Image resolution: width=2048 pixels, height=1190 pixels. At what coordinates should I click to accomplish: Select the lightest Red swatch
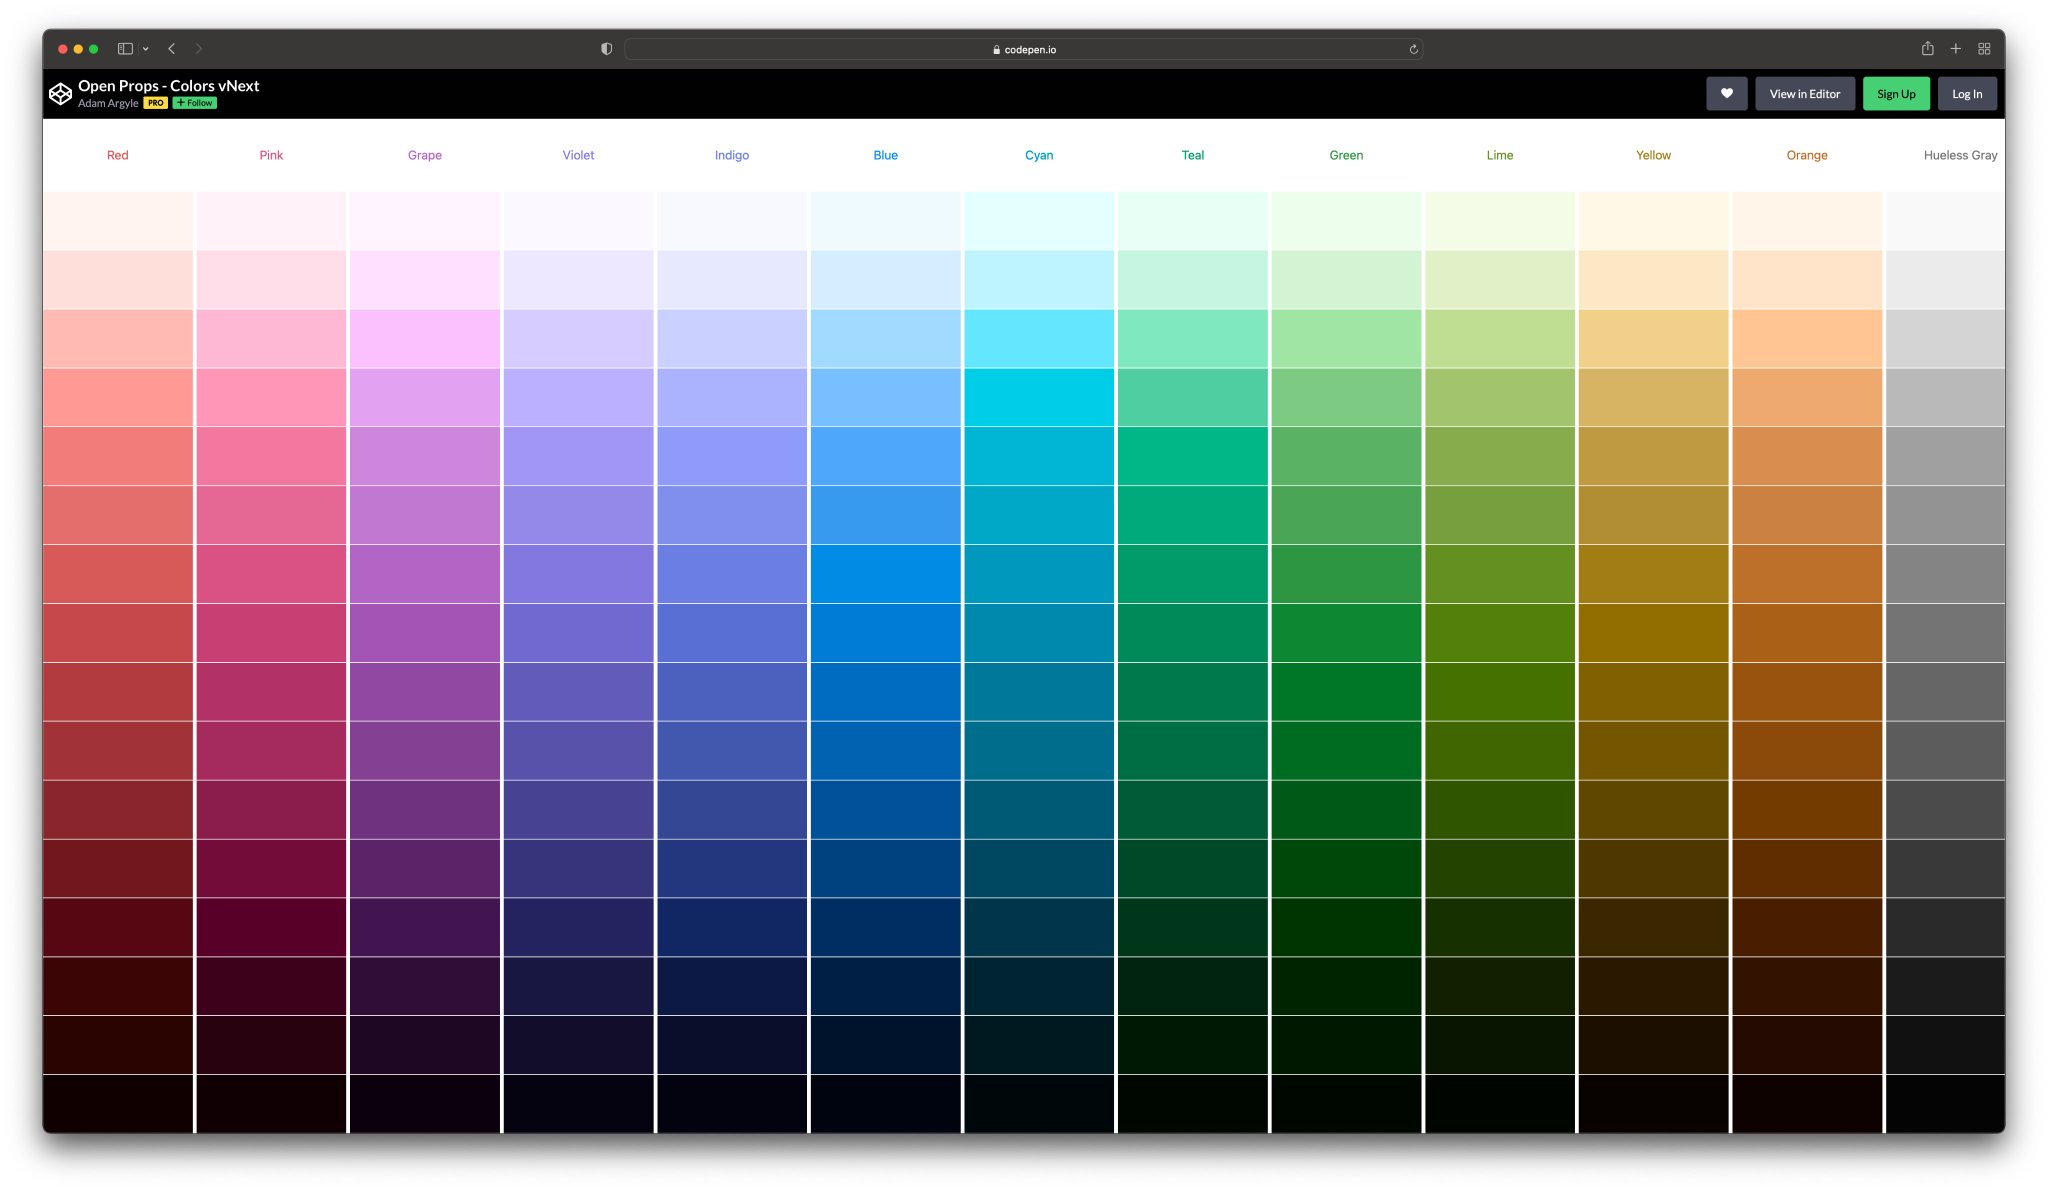tap(118, 221)
